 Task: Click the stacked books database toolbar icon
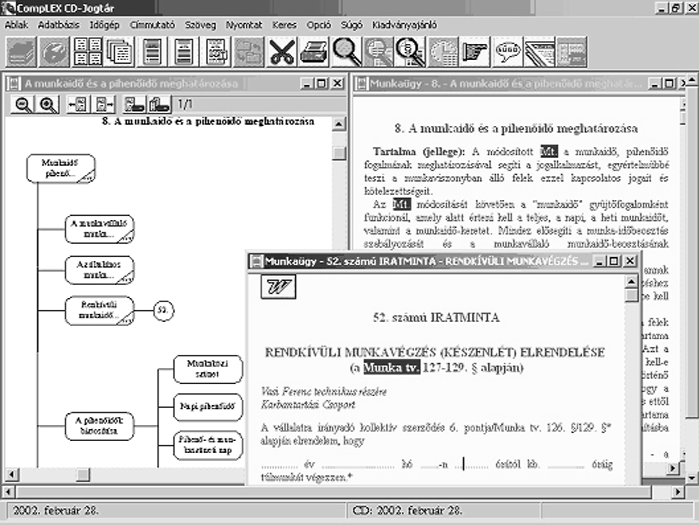[21, 52]
